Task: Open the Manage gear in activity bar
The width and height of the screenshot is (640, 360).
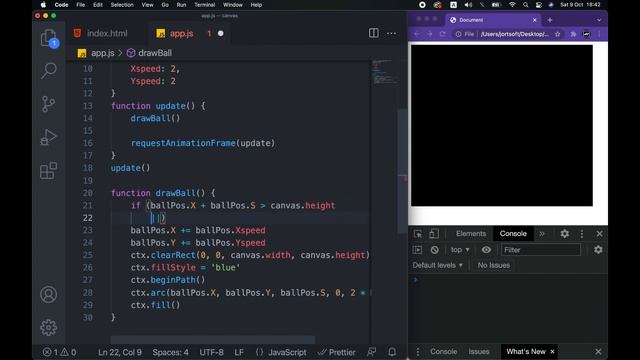Action: coord(48,327)
